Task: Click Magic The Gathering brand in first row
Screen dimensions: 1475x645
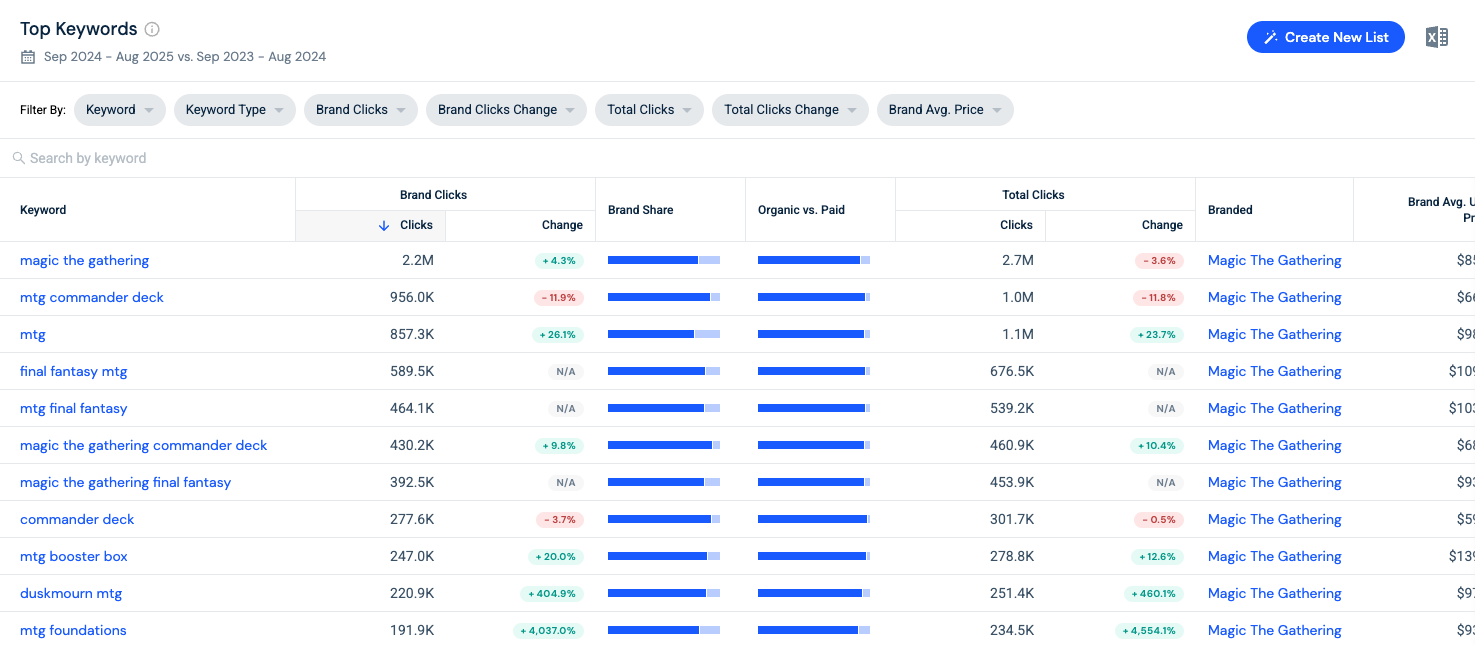Action: pos(1274,260)
